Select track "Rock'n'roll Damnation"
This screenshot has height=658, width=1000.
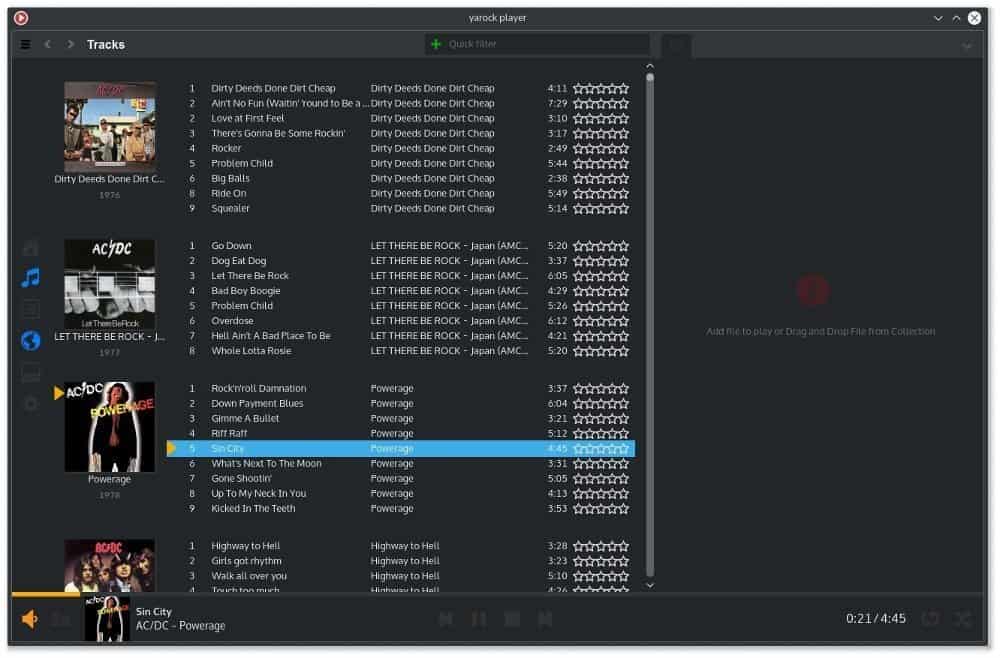pos(258,388)
